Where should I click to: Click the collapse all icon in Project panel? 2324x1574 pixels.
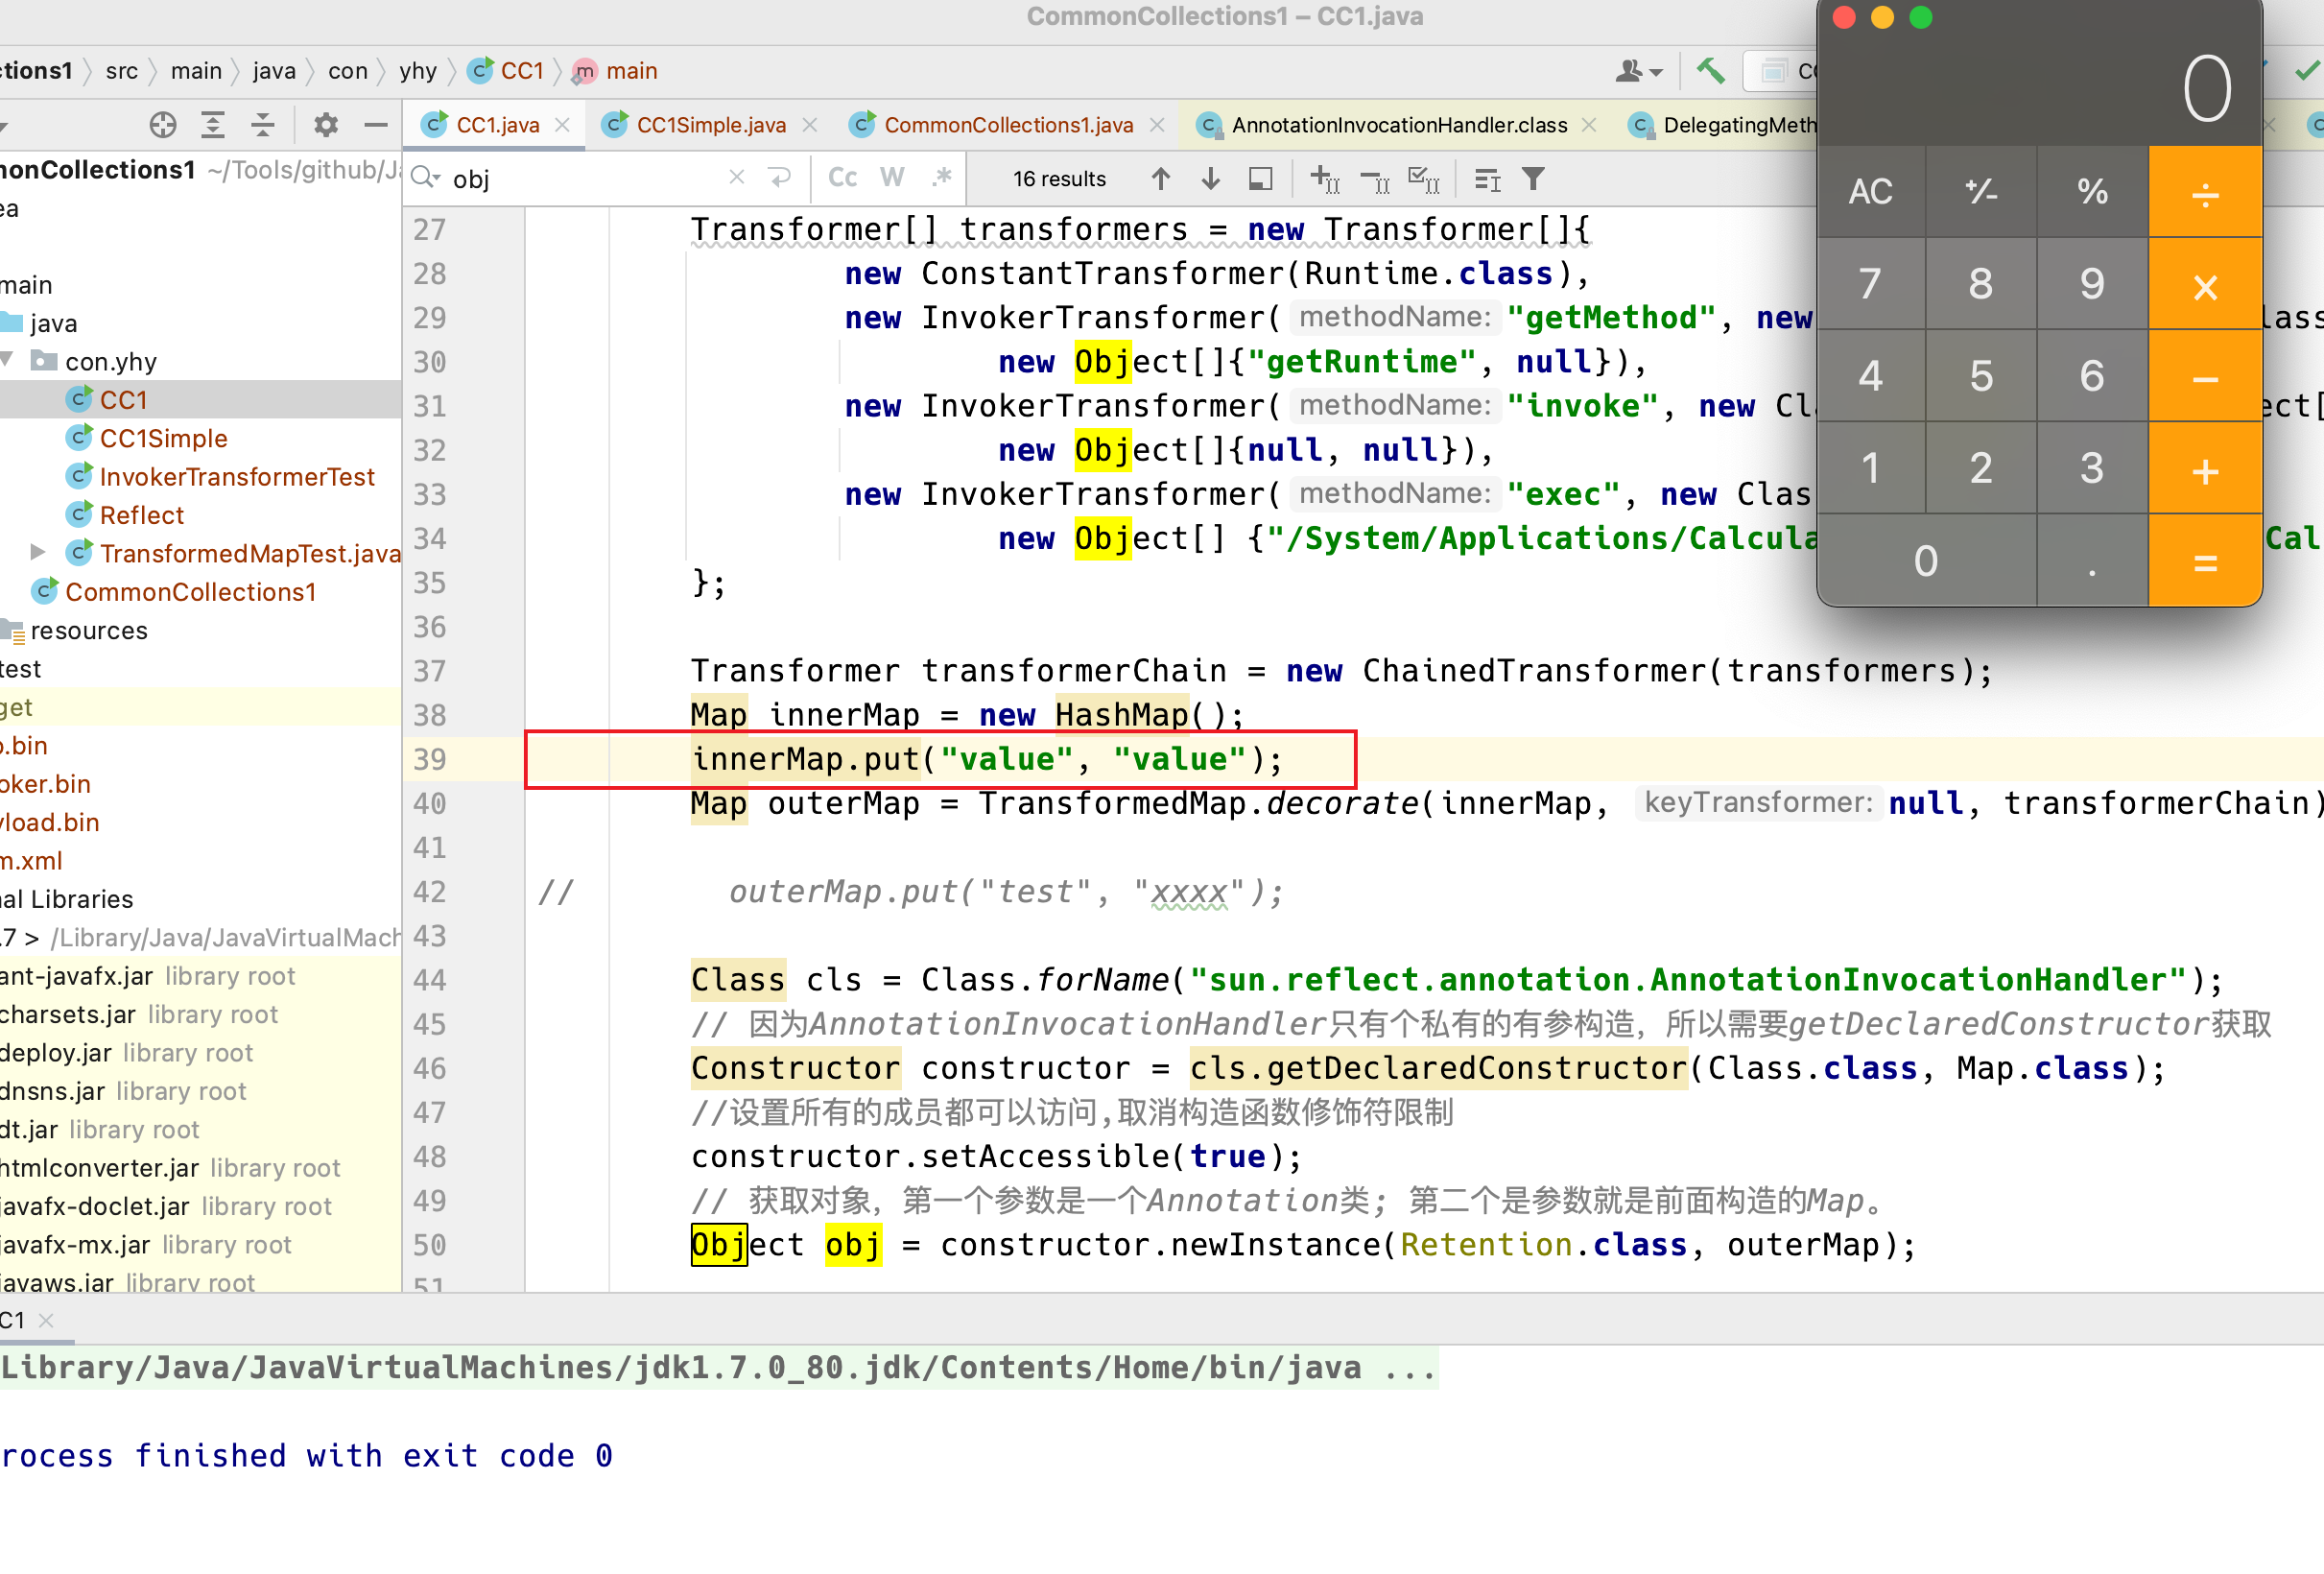tap(263, 125)
